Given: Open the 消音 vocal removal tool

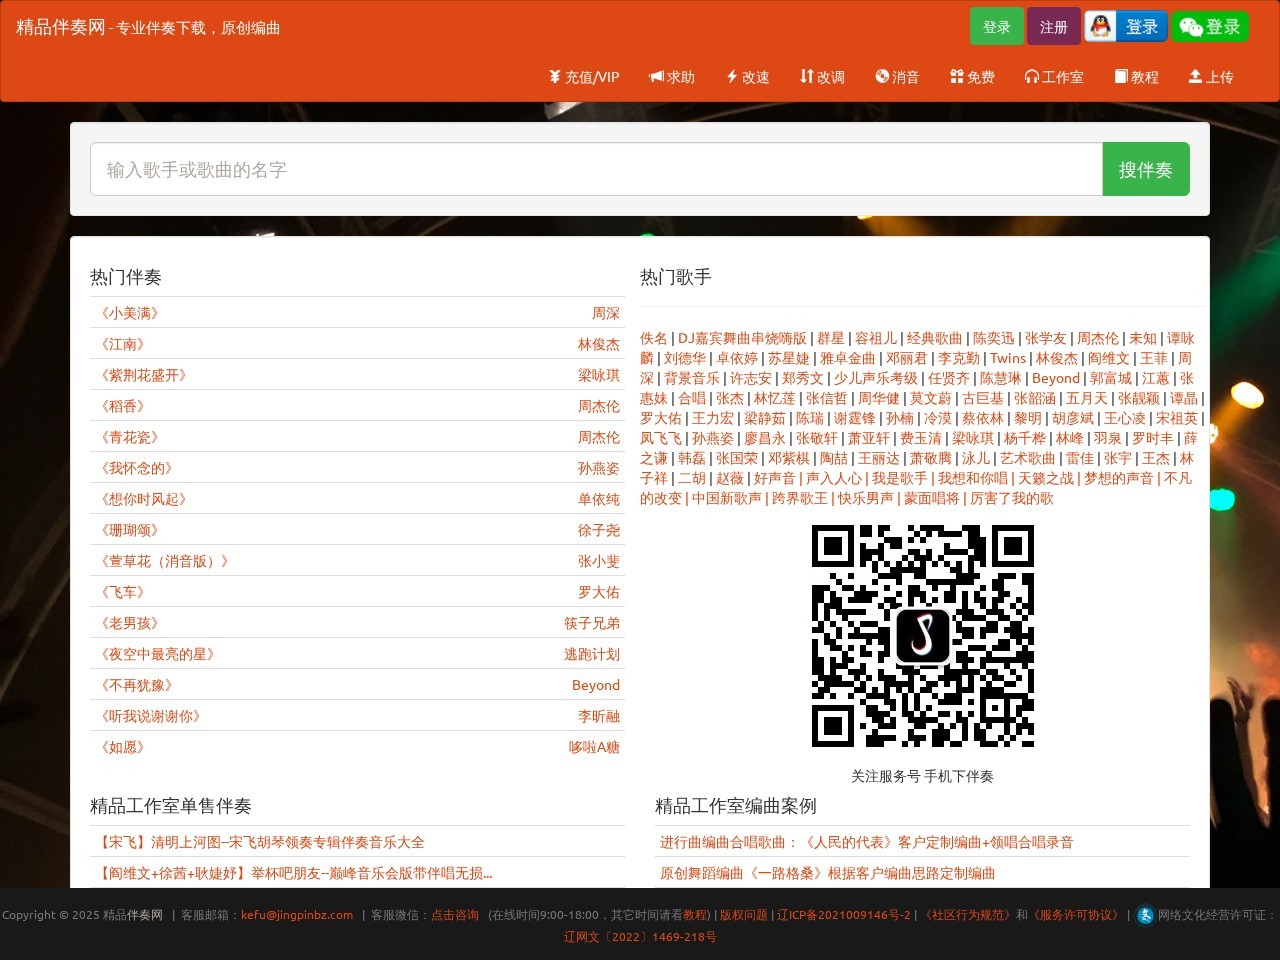Looking at the screenshot, I should pos(897,77).
